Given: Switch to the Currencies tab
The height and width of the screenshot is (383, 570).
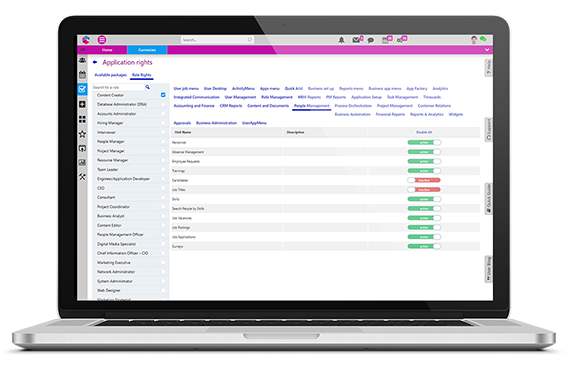Looking at the screenshot, I should (147, 50).
